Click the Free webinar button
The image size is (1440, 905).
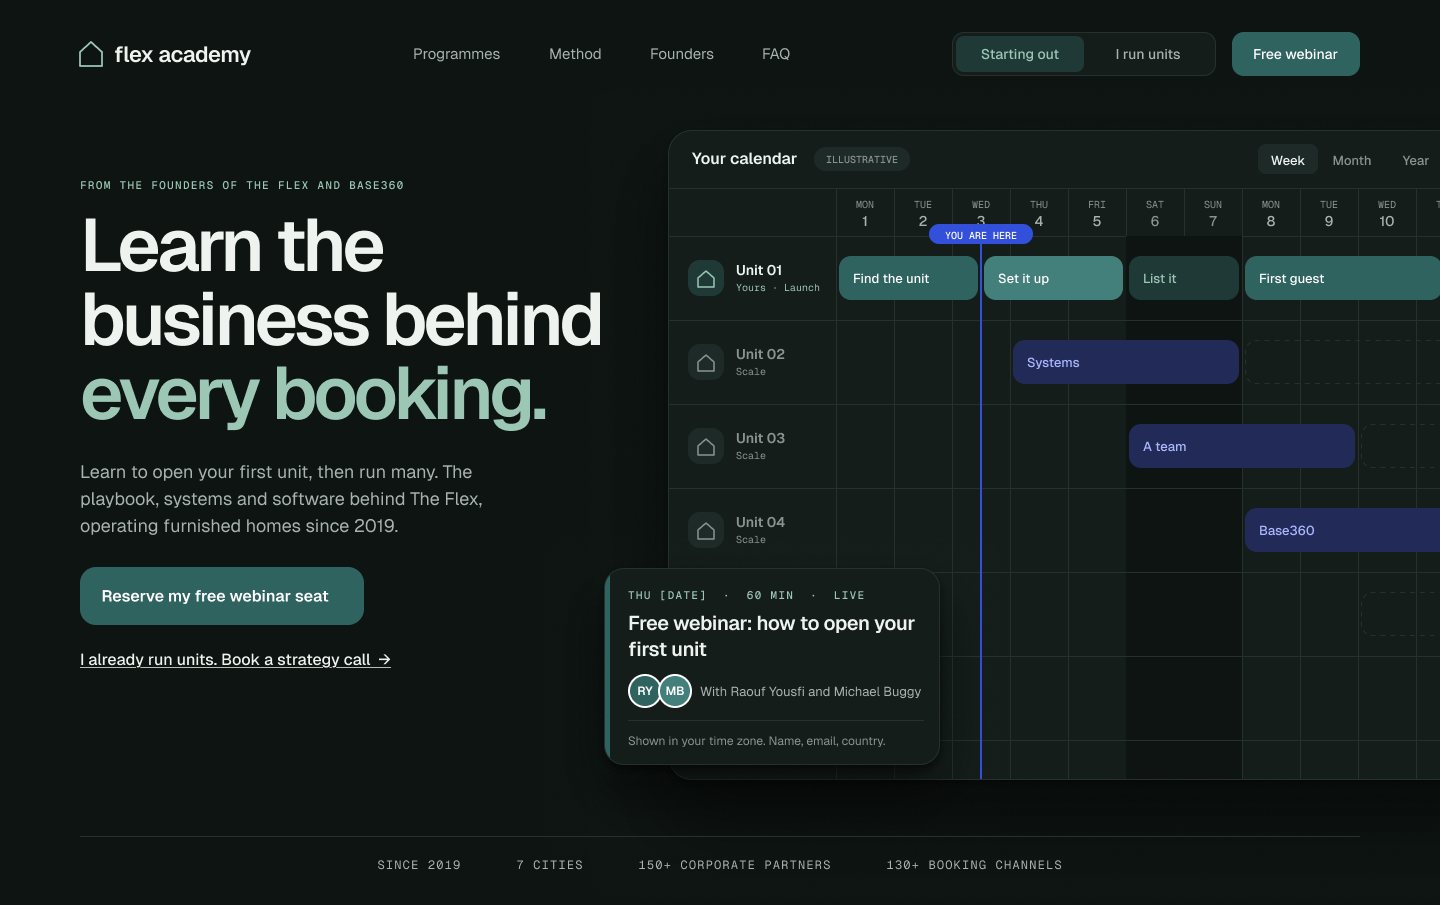click(x=1295, y=54)
